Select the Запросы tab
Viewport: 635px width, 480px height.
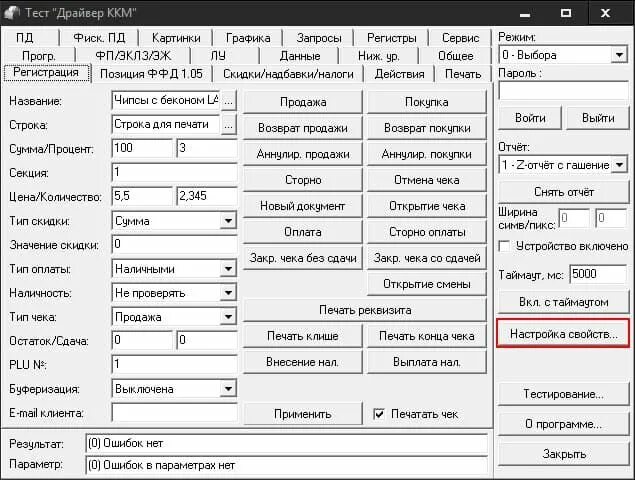319,38
